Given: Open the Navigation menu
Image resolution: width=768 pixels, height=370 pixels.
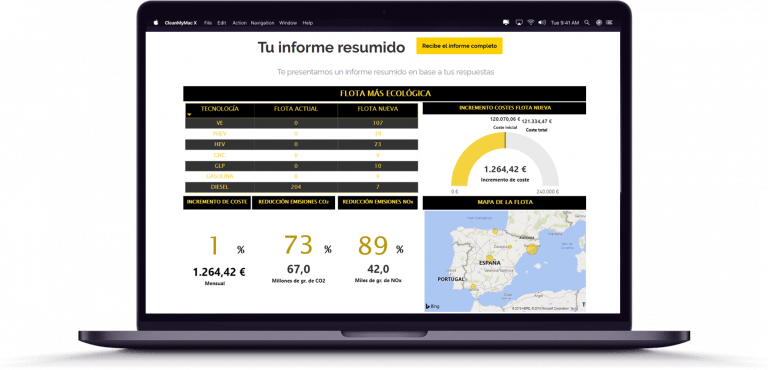Looking at the screenshot, I should [263, 23].
